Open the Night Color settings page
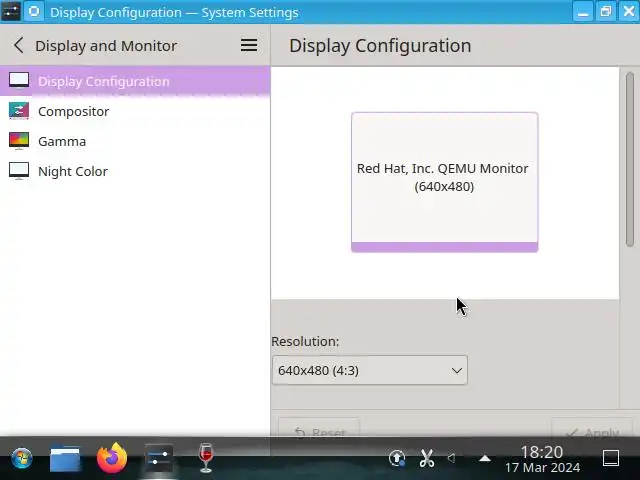640x480 pixels. [x=135, y=171]
